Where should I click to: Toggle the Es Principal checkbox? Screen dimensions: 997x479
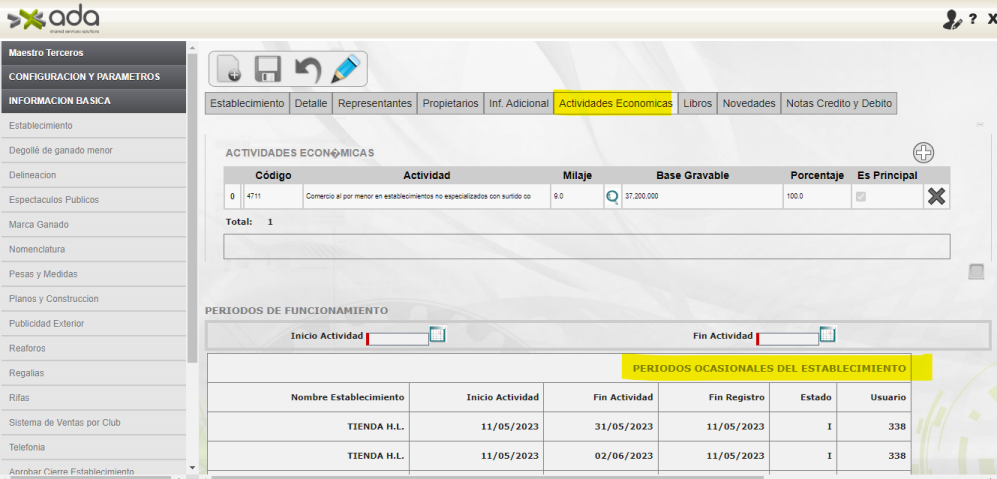tap(860, 197)
